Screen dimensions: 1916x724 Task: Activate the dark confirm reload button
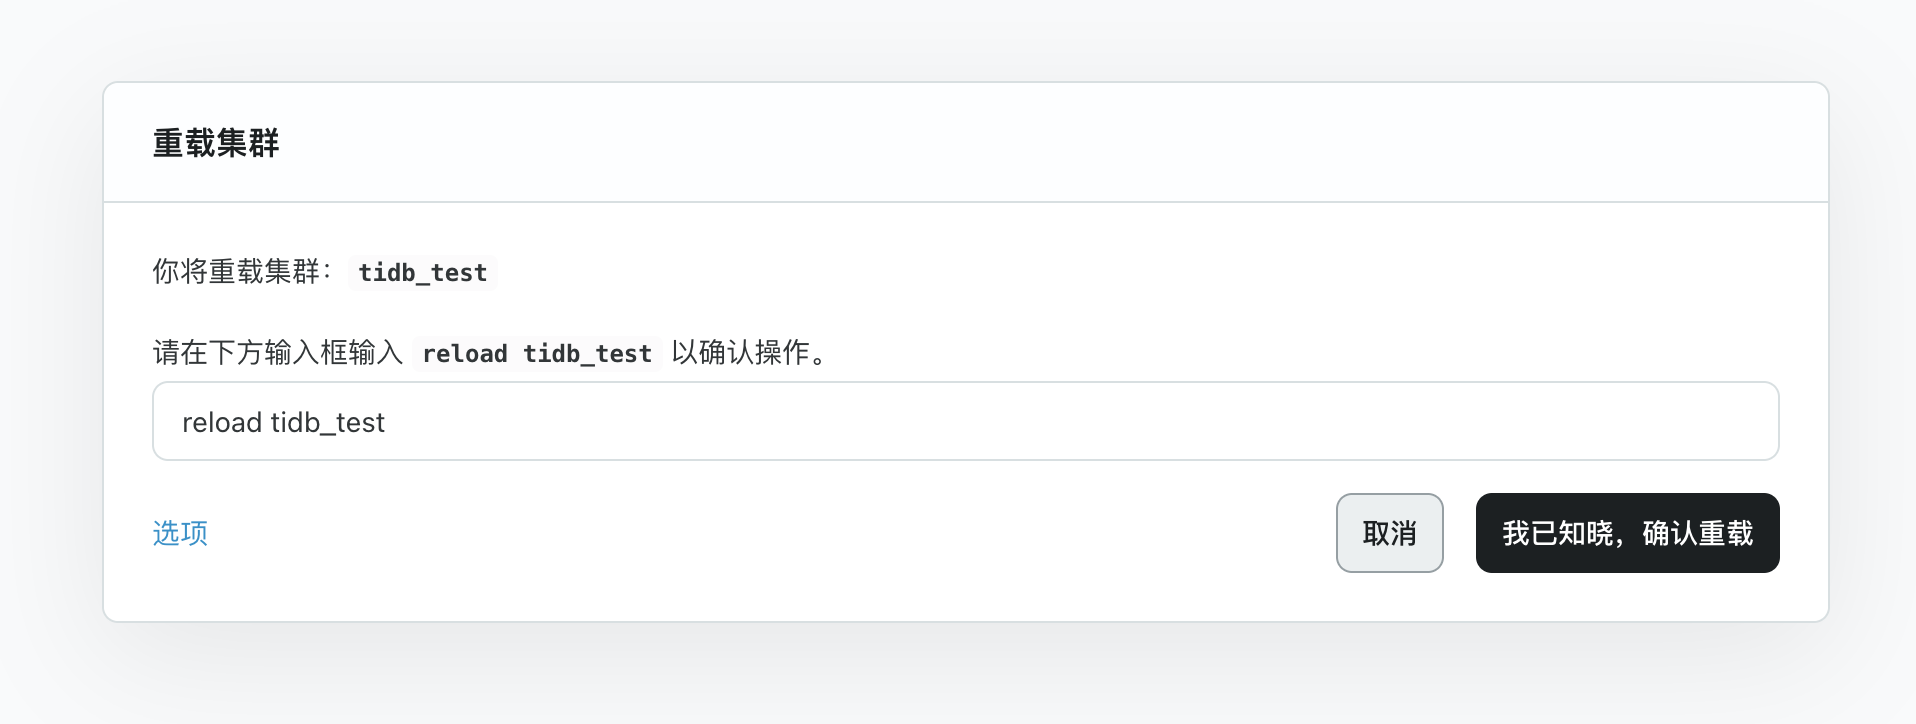point(1627,533)
